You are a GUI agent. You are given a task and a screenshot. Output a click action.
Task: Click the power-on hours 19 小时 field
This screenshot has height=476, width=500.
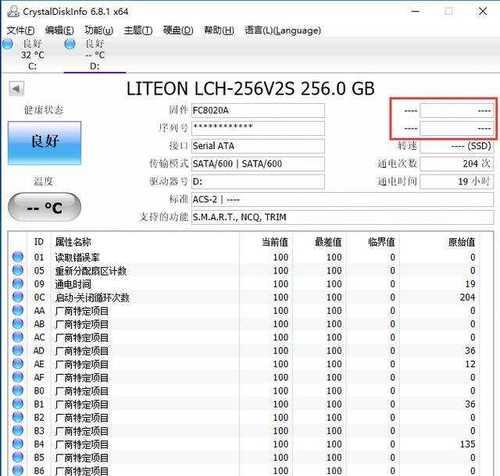click(457, 182)
